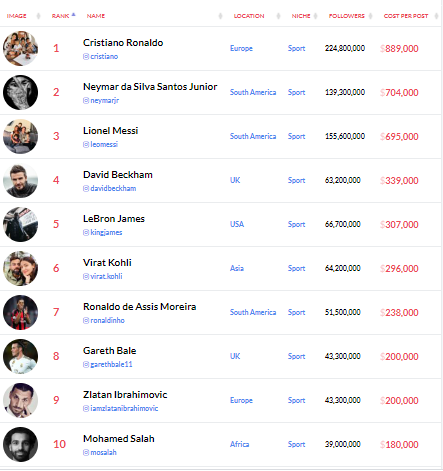Viewport: 443px width, 471px height.
Task: Click the Name column sort arrows
Action: (x=220, y=16)
